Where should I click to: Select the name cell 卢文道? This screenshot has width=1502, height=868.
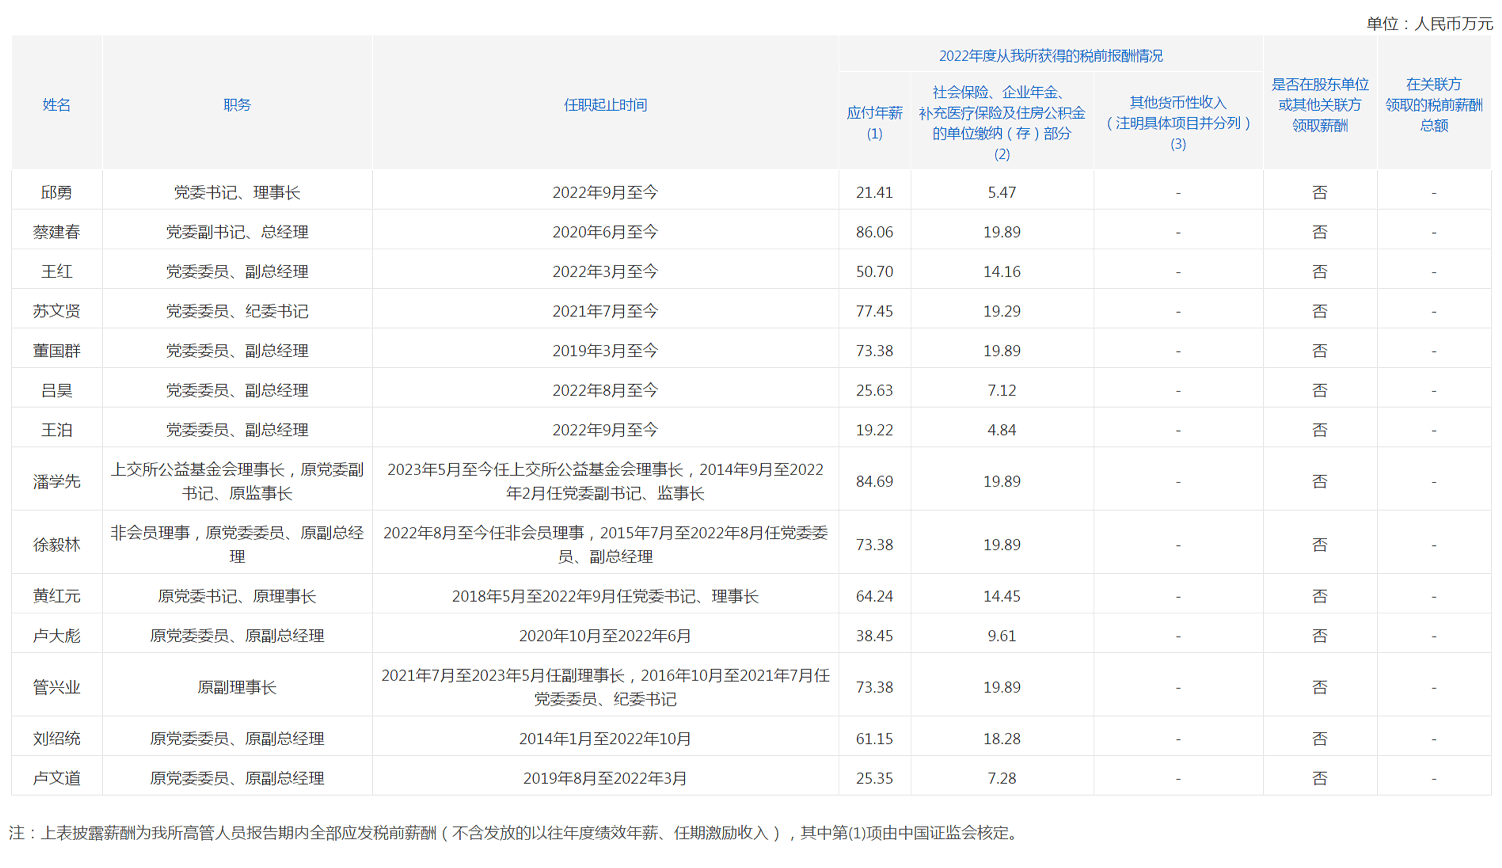coord(57,778)
